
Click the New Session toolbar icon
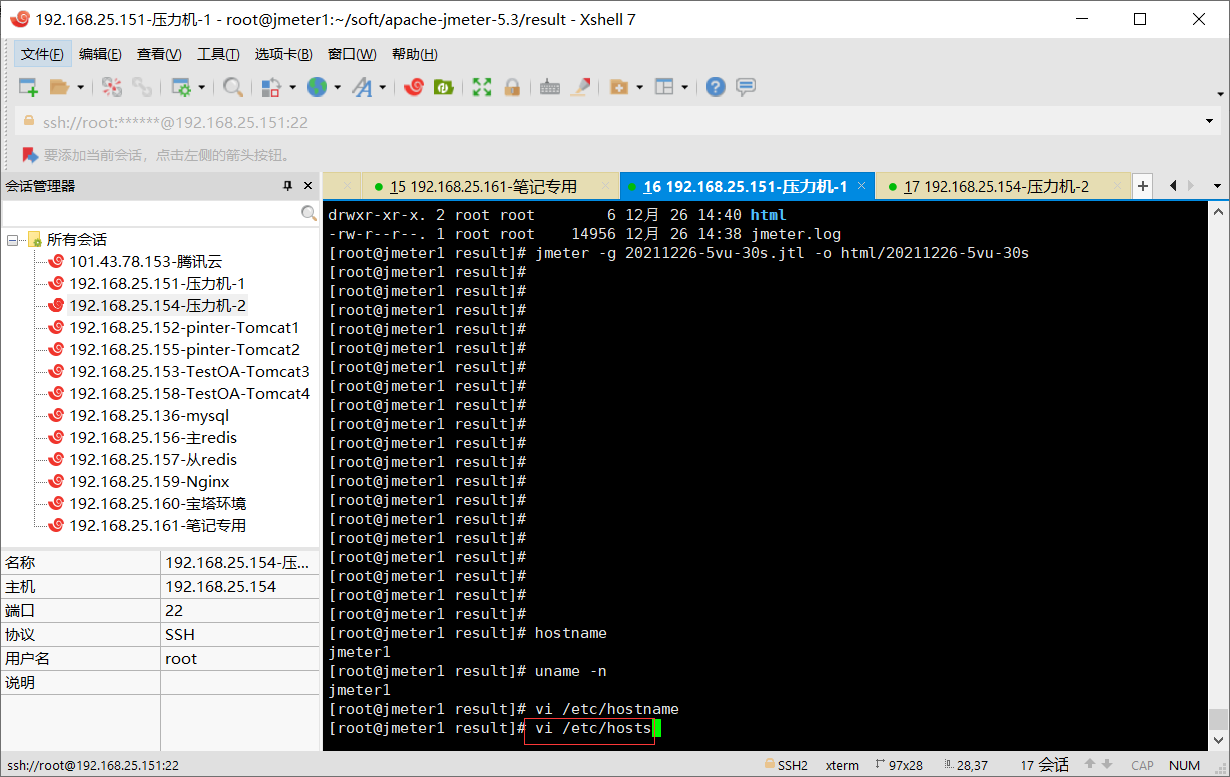(28, 87)
